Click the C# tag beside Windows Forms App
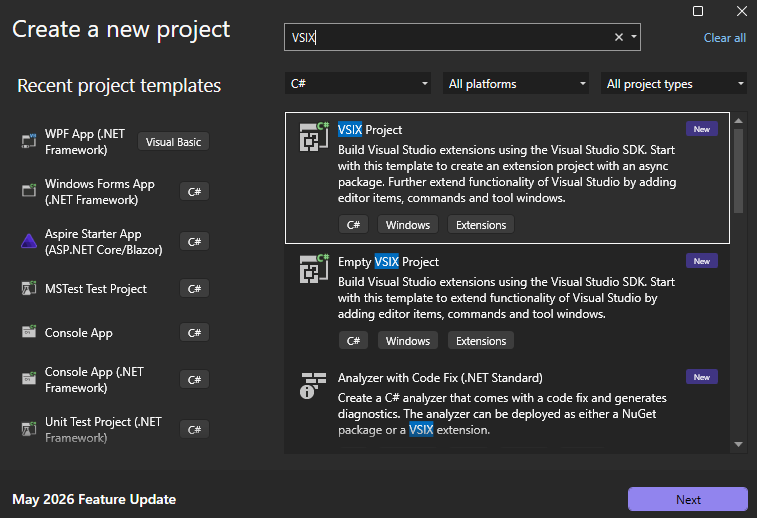Viewport: 757px width, 518px height. click(194, 192)
